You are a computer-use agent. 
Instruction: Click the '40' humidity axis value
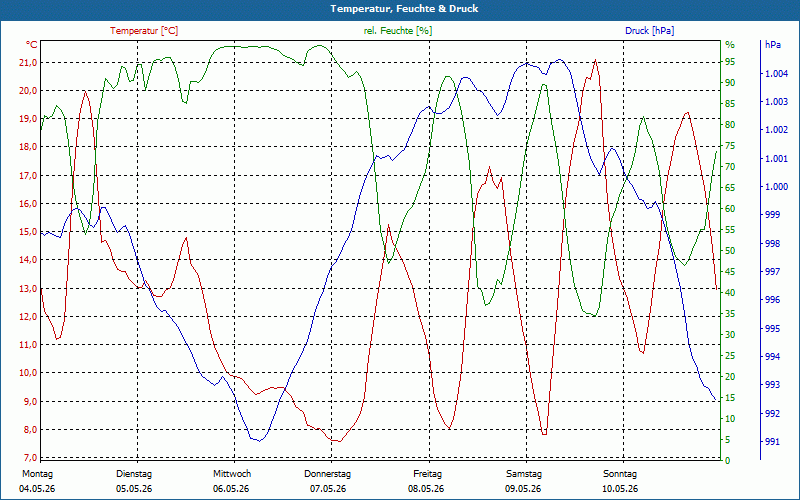pos(731,293)
